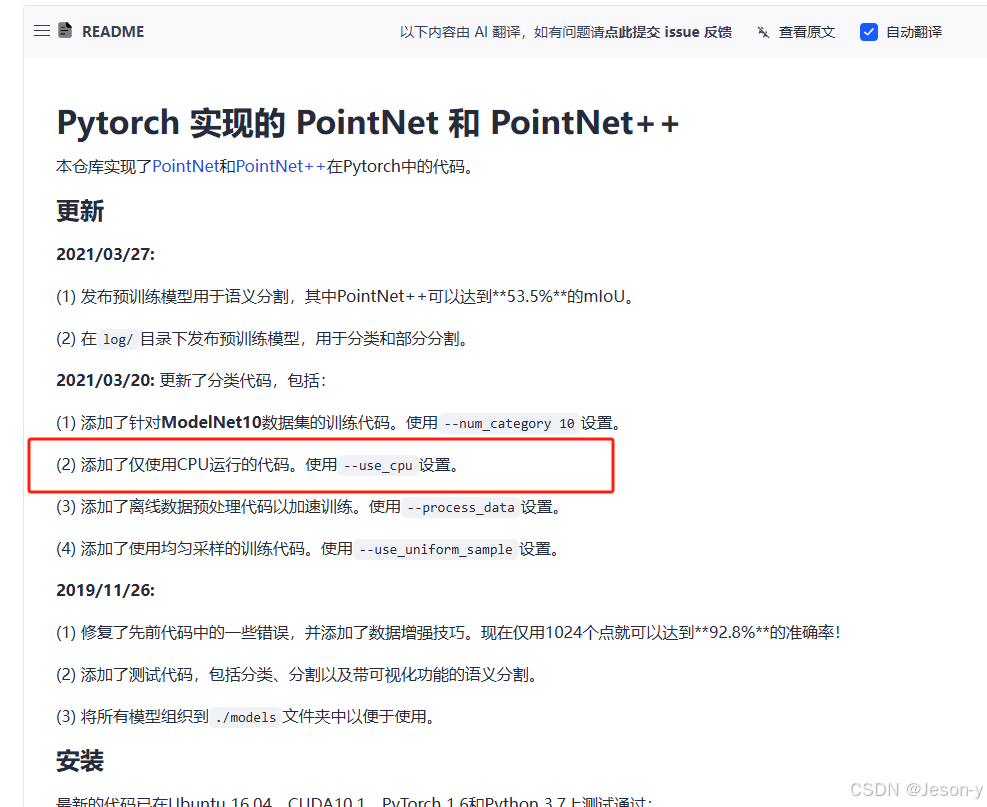987x807 pixels.
Task: Click the --use_cpu code snippet
Action: pos(377,465)
